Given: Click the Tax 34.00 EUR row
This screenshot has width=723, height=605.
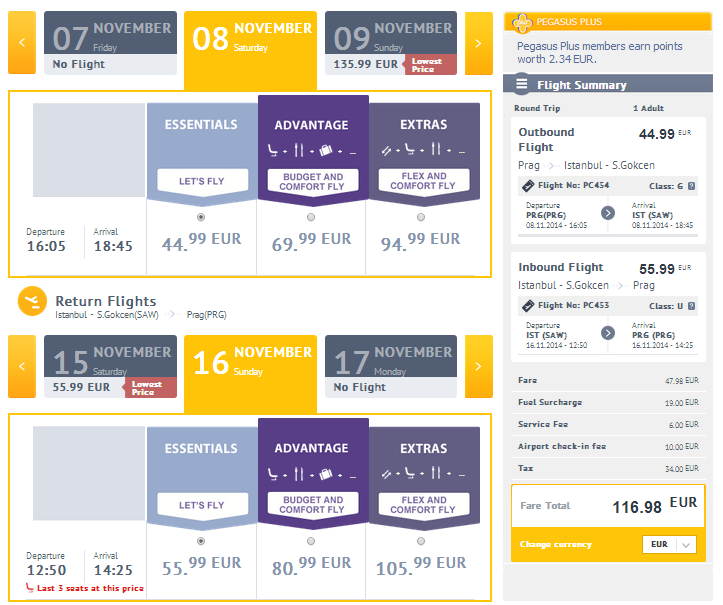Looking at the screenshot, I should (x=608, y=469).
